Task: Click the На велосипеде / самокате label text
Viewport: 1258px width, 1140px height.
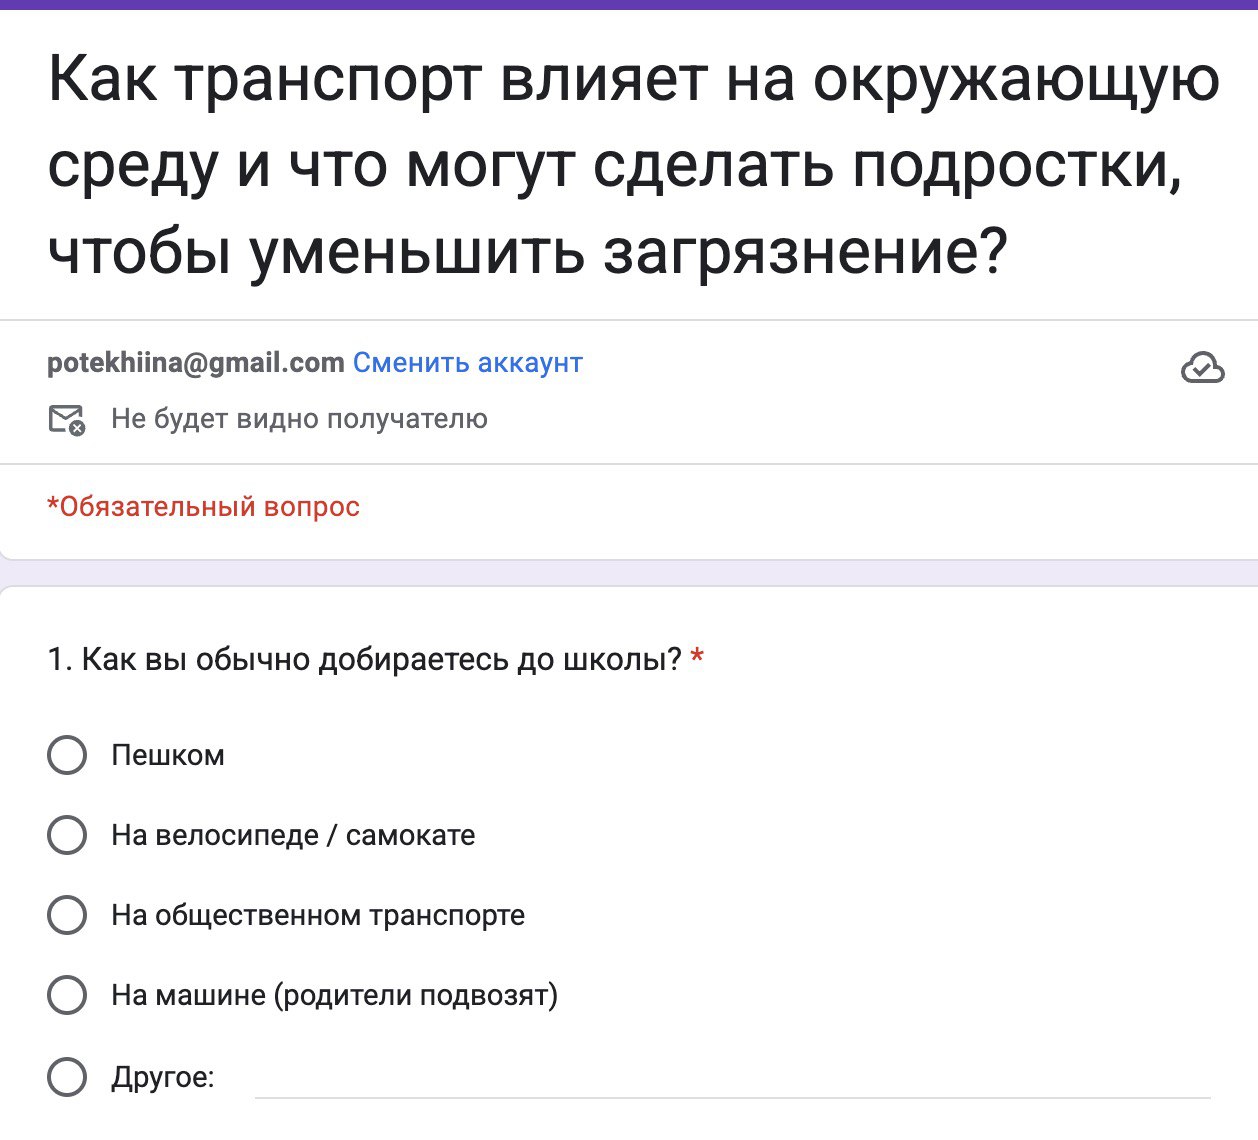Action: (293, 835)
